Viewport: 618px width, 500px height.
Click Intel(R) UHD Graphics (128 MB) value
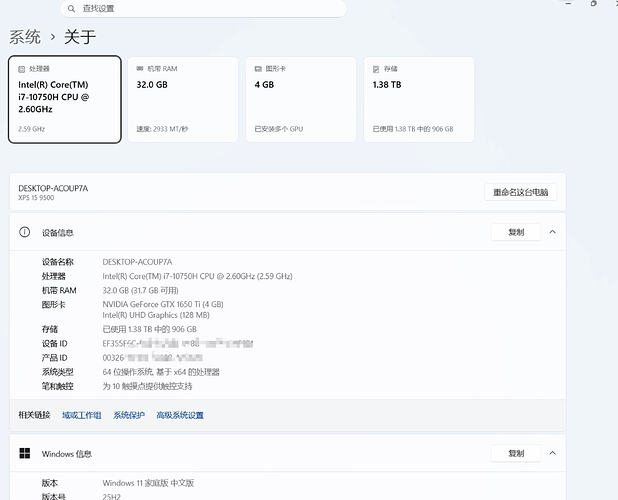click(x=156, y=315)
